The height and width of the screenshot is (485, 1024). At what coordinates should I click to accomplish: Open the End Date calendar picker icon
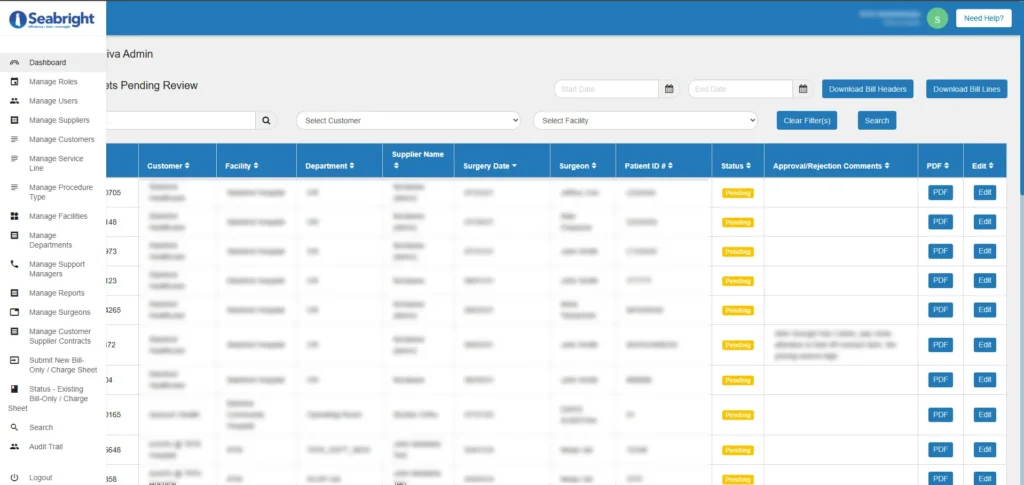point(803,89)
